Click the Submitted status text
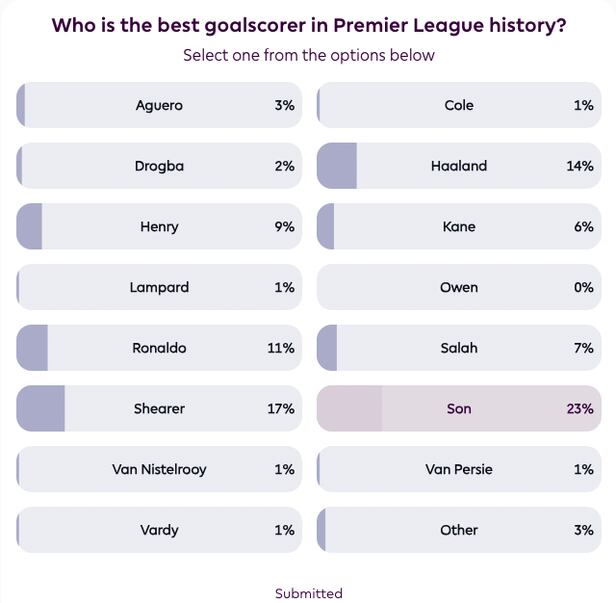Image resolution: width=616 pixels, height=603 pixels. pyautogui.click(x=309, y=593)
